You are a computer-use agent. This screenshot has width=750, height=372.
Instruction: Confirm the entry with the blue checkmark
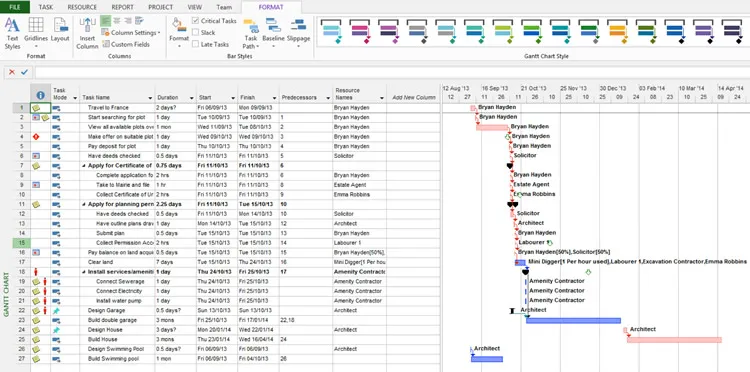24,72
